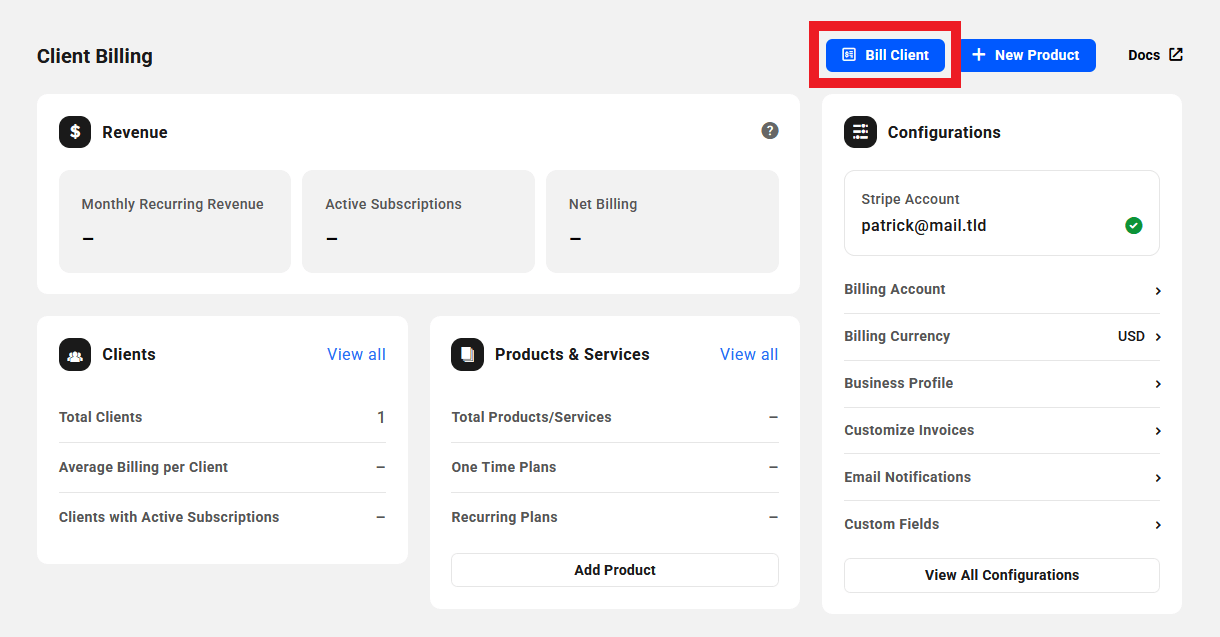Open the Email Notifications configuration

pyautogui.click(x=1002, y=478)
